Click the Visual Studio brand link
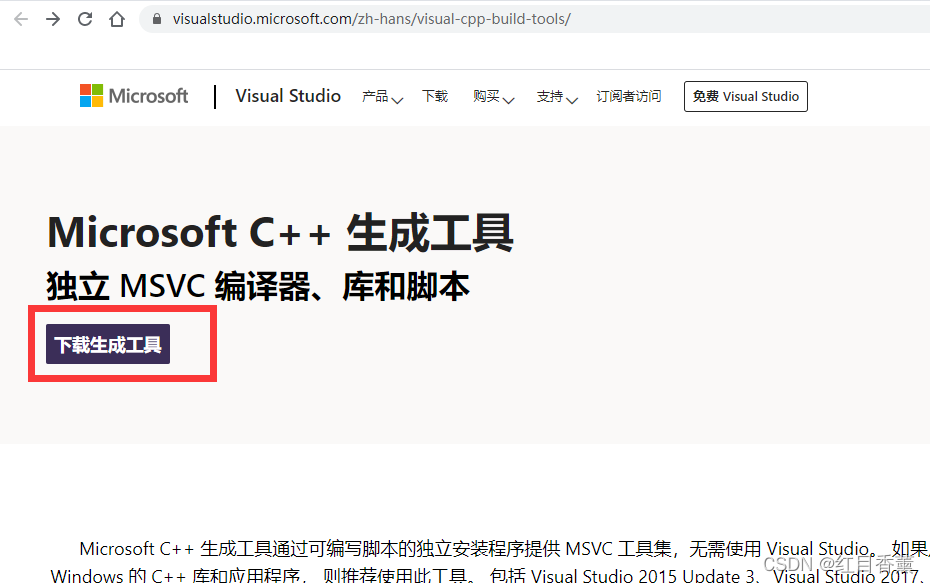 [288, 96]
